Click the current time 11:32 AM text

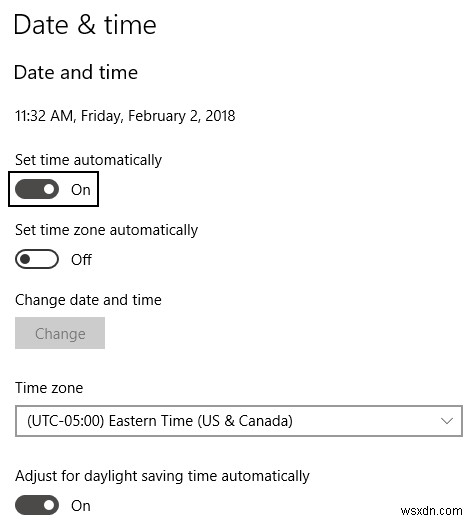44,116
